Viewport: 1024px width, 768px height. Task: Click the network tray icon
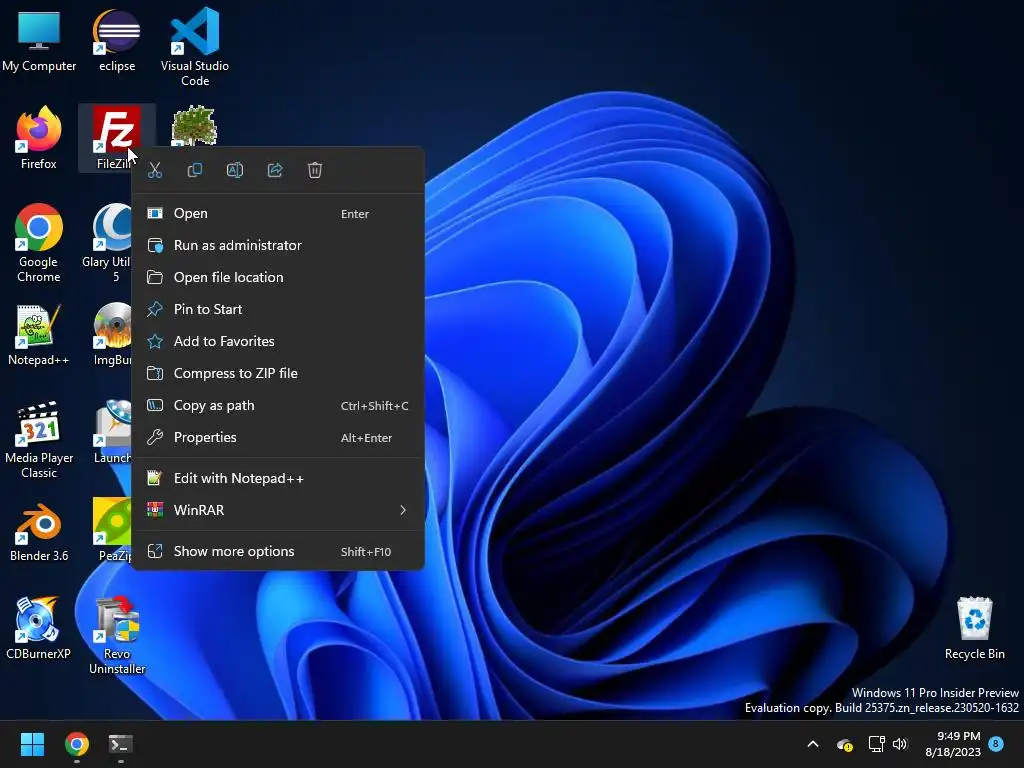point(876,744)
